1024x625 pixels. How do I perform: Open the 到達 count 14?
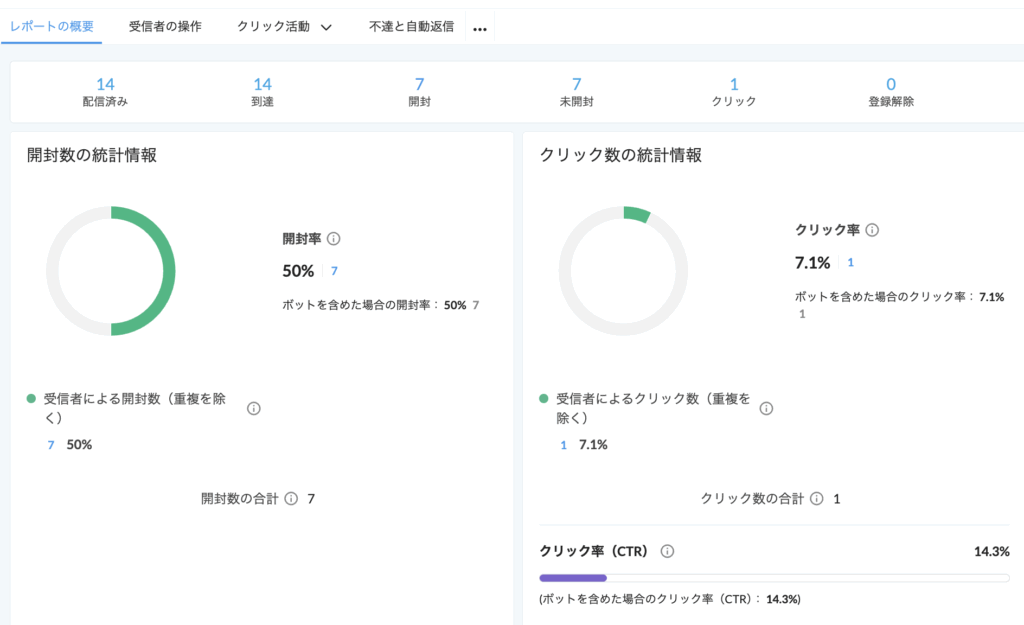click(263, 84)
